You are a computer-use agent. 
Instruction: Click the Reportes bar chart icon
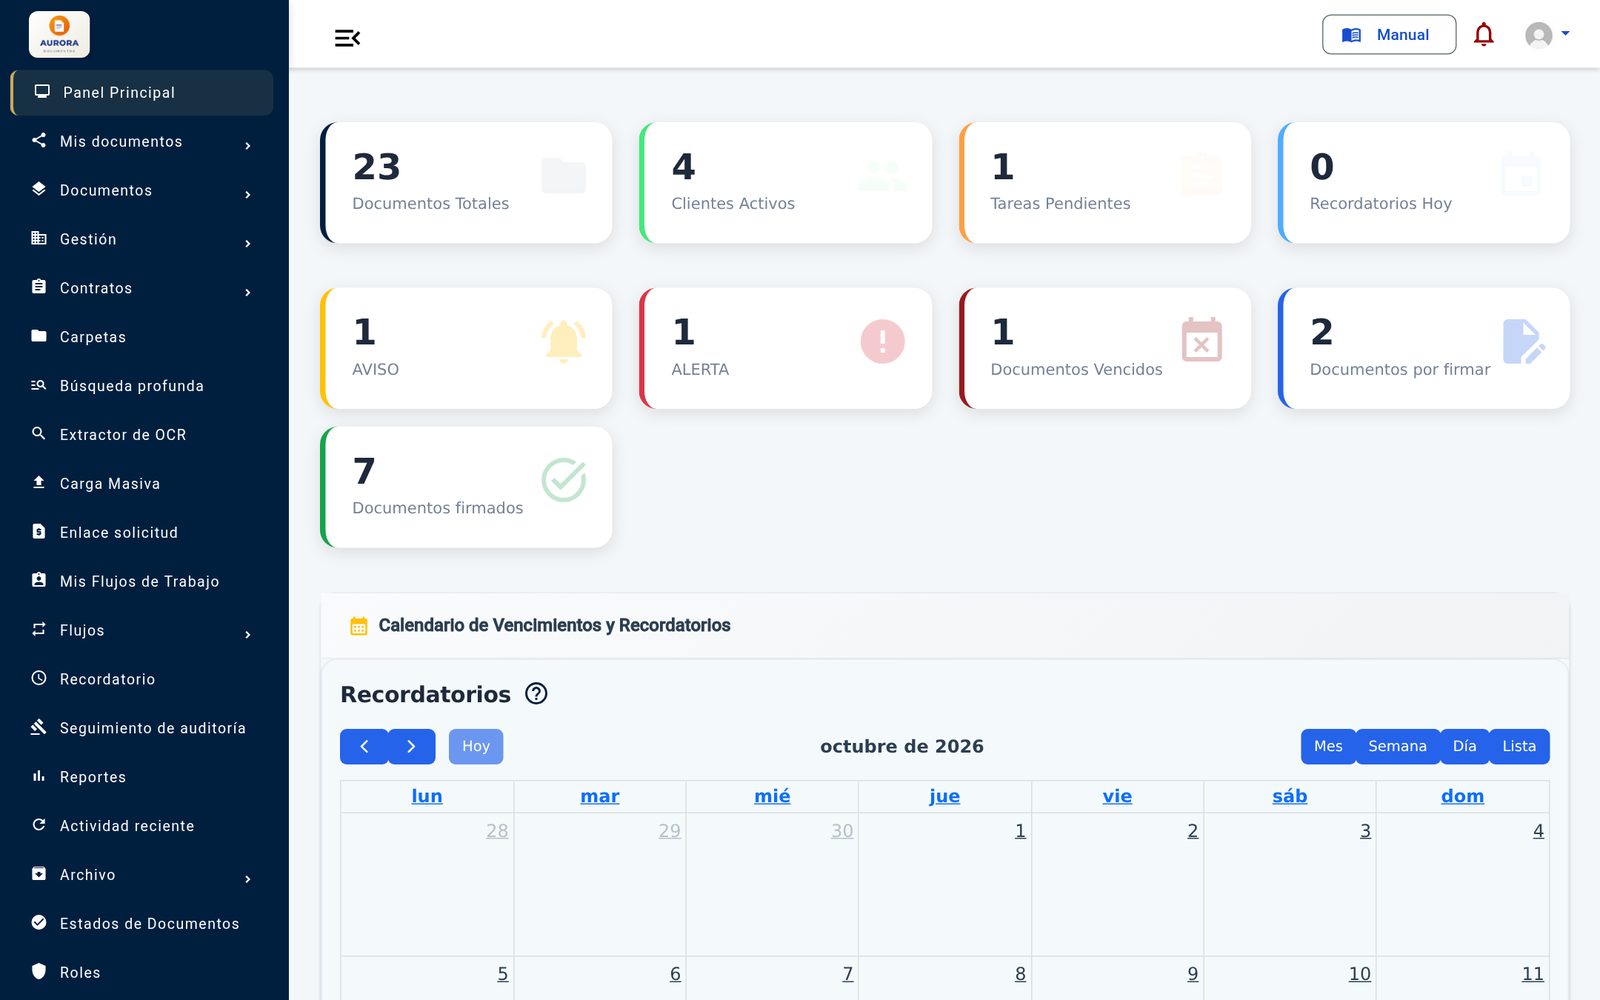39,776
